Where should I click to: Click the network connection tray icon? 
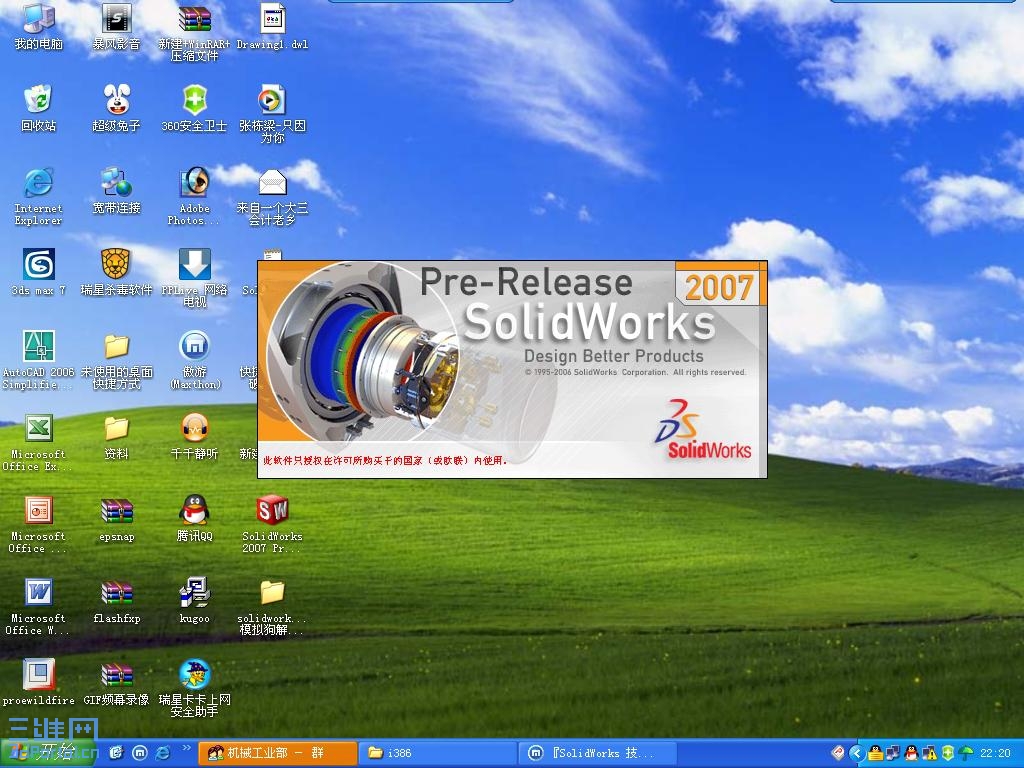point(893,753)
